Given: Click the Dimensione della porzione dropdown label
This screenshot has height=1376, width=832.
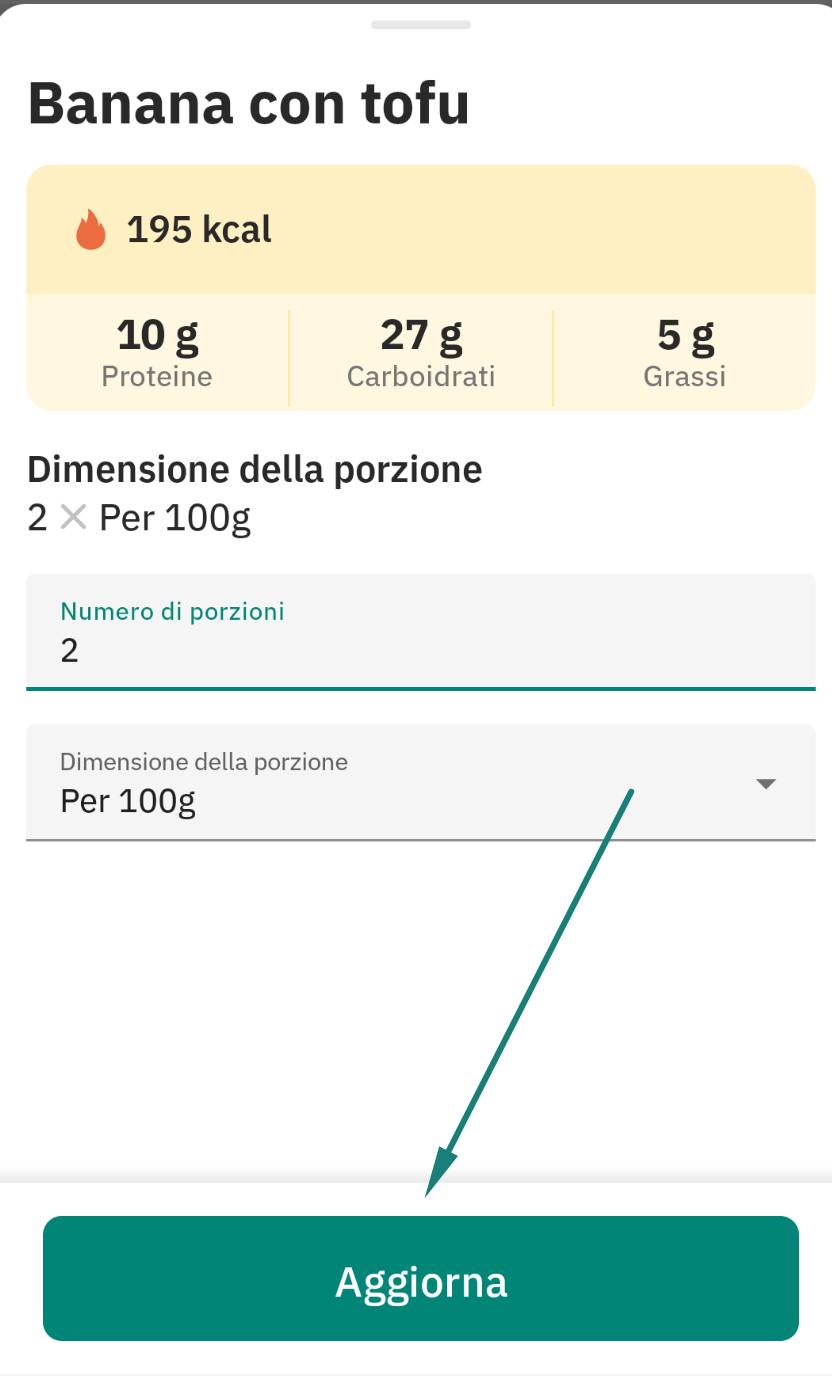Looking at the screenshot, I should click(204, 762).
